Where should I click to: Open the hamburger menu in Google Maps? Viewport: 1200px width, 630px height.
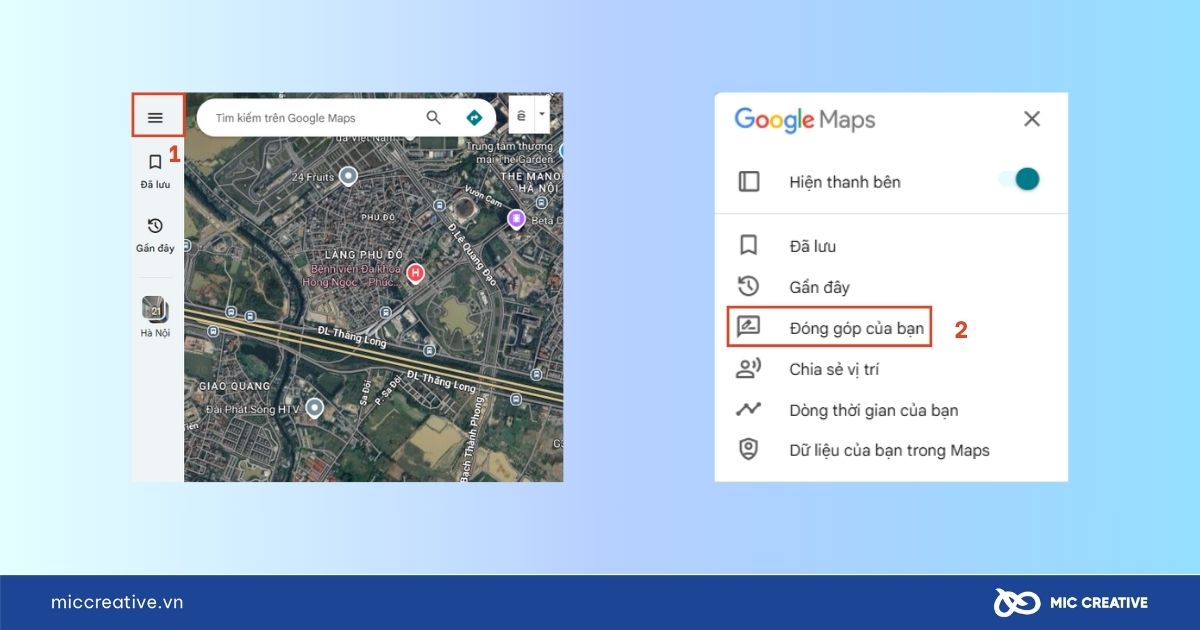coord(155,117)
